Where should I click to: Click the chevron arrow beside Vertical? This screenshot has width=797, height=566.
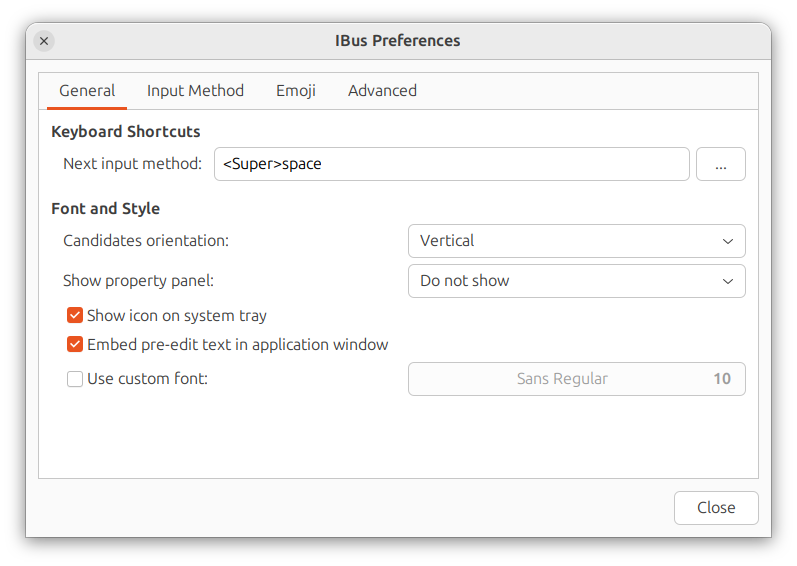click(x=727, y=241)
